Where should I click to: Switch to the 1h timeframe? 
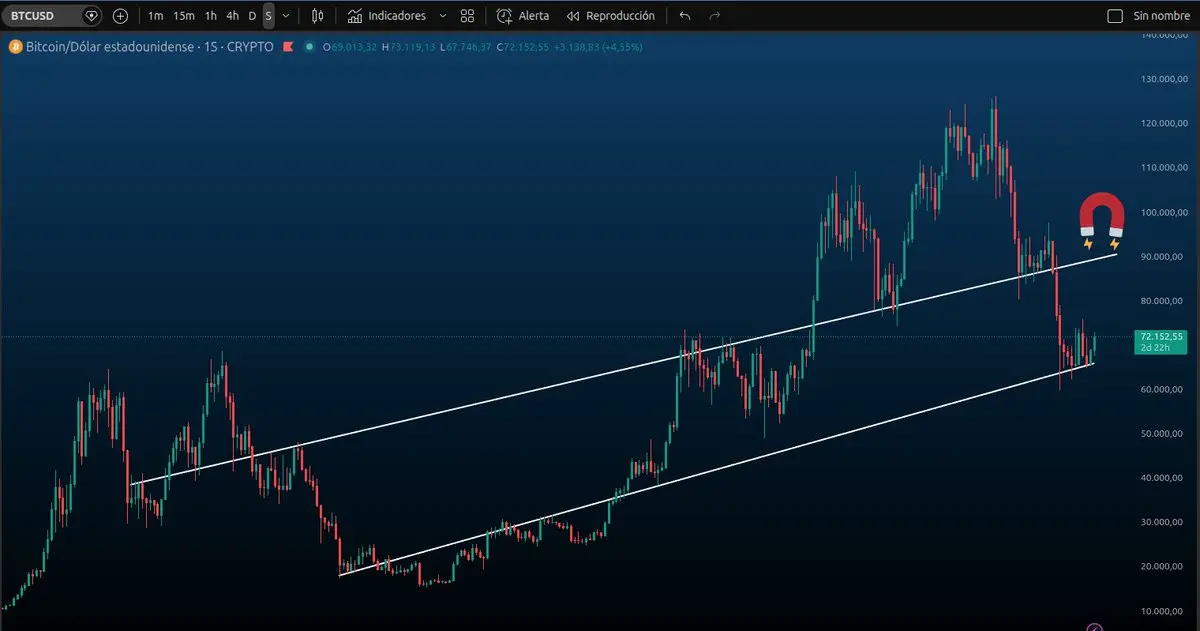pyautogui.click(x=210, y=16)
